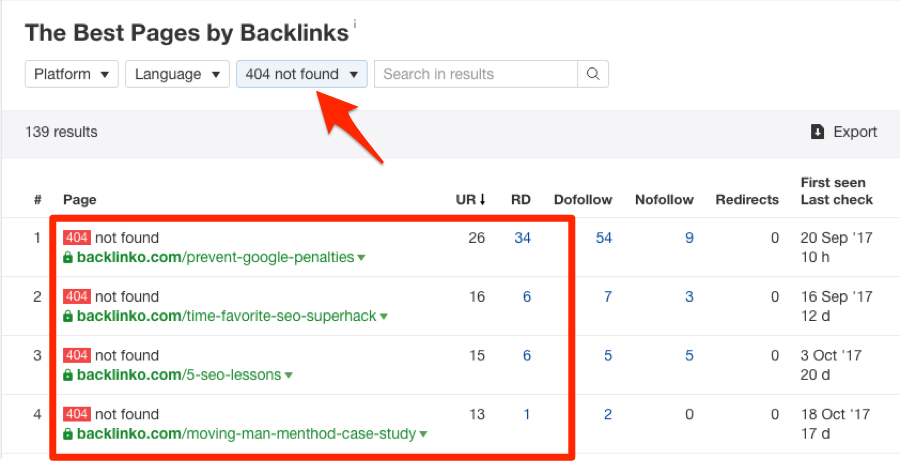Sort by the RD column header

[x=520, y=200]
